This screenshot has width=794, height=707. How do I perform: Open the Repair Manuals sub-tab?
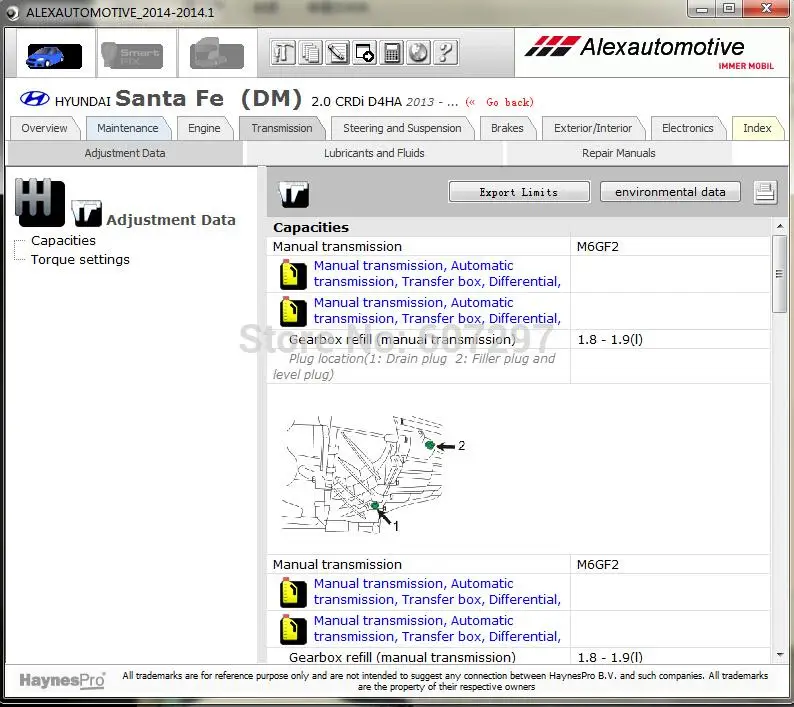click(618, 153)
